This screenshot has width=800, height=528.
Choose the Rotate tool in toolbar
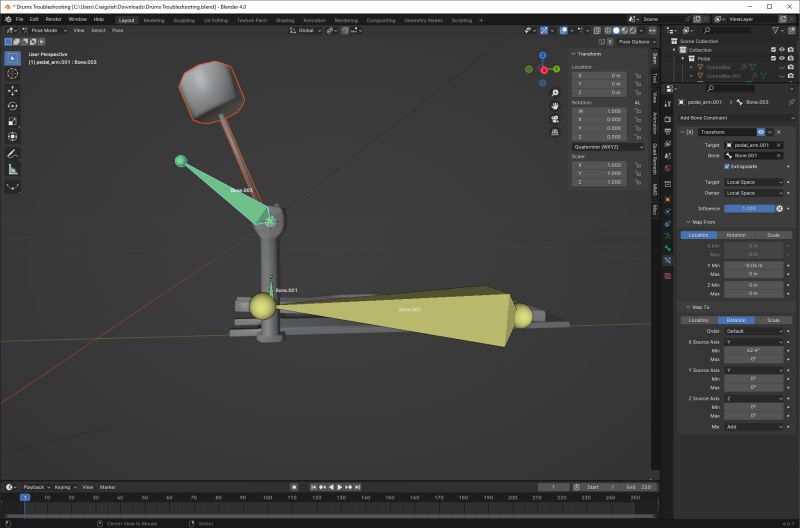(13, 106)
